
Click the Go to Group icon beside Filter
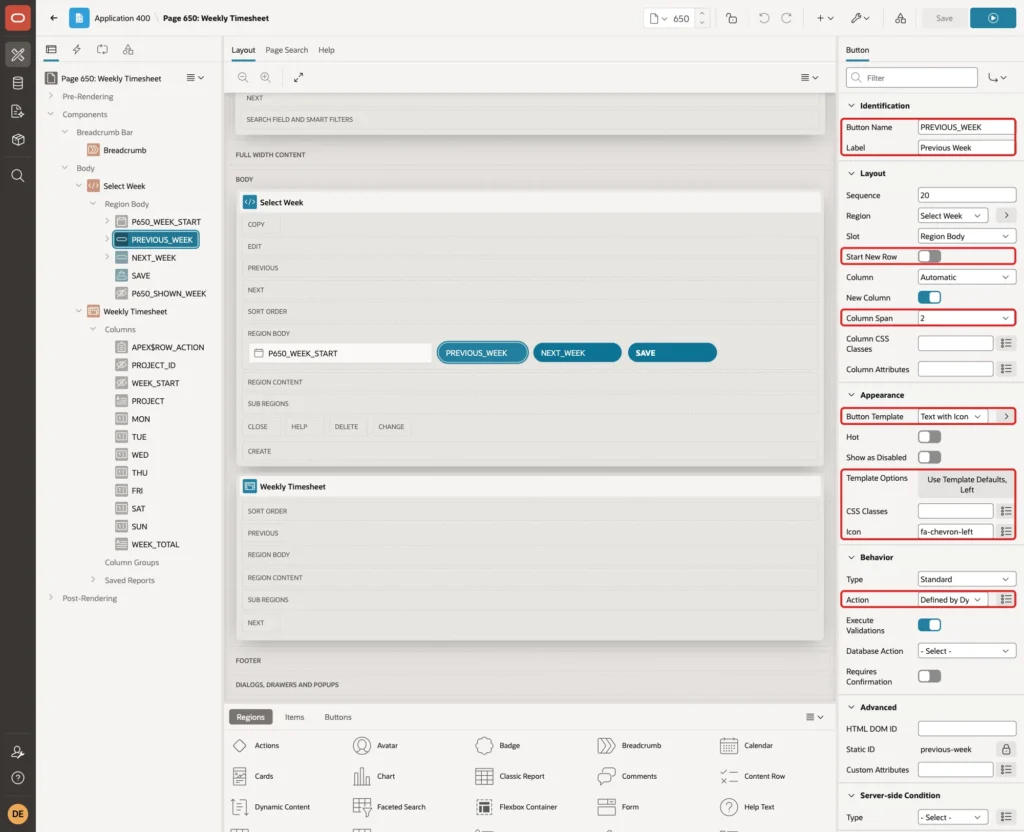pos(997,78)
